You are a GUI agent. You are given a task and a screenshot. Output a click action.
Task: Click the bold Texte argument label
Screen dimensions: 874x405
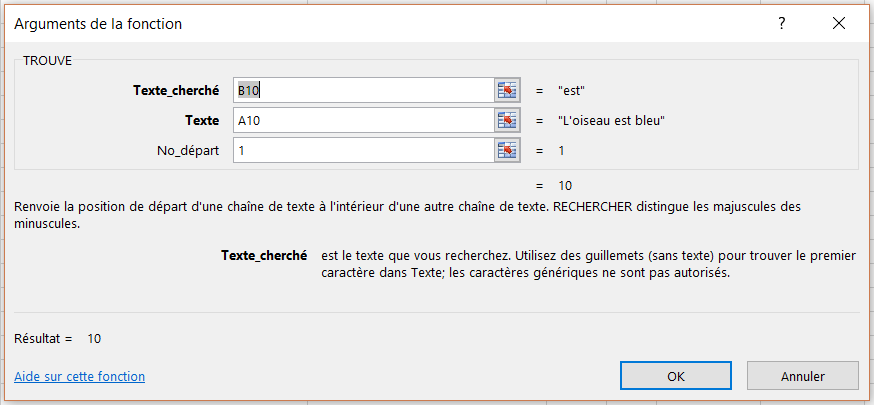point(201,121)
